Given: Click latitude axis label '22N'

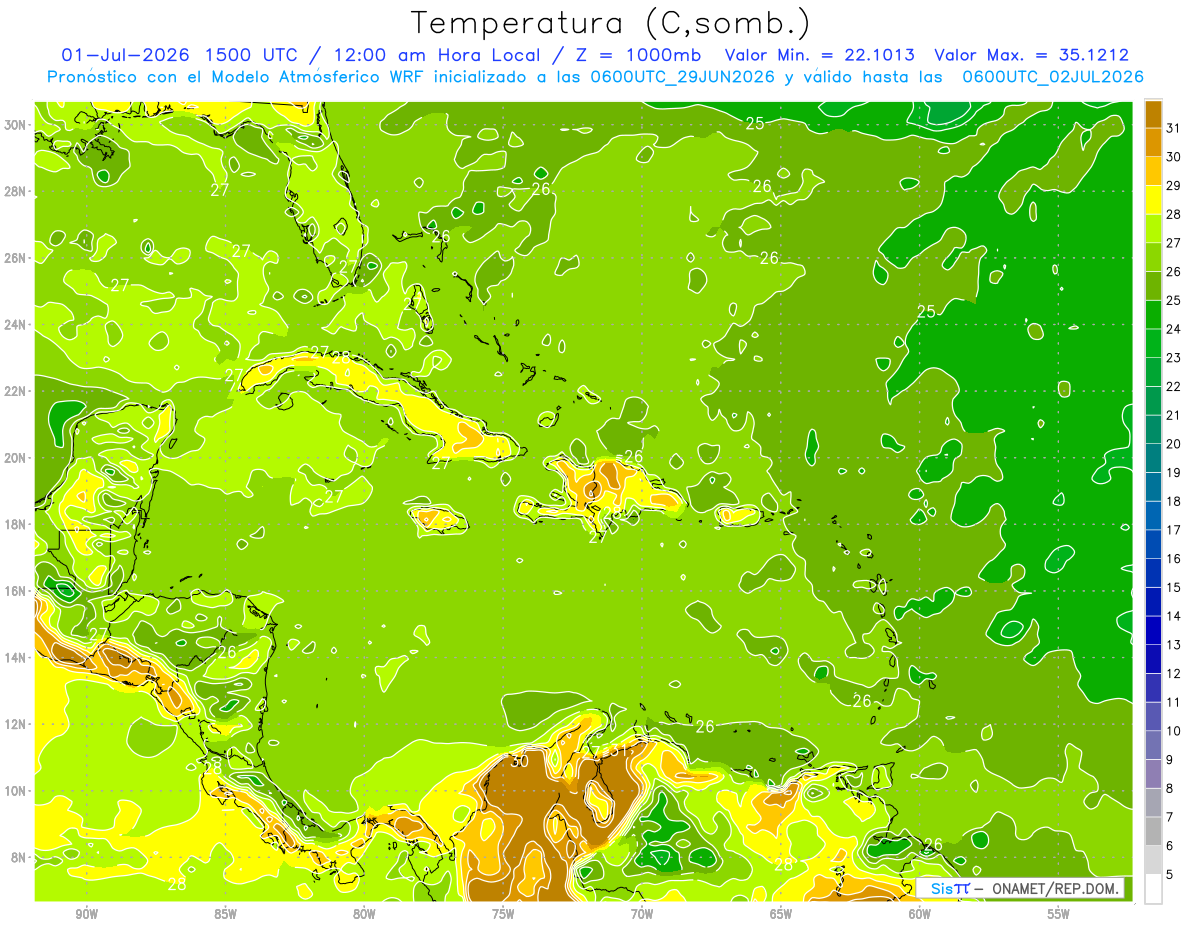Looking at the screenshot, I should [x=15, y=391].
